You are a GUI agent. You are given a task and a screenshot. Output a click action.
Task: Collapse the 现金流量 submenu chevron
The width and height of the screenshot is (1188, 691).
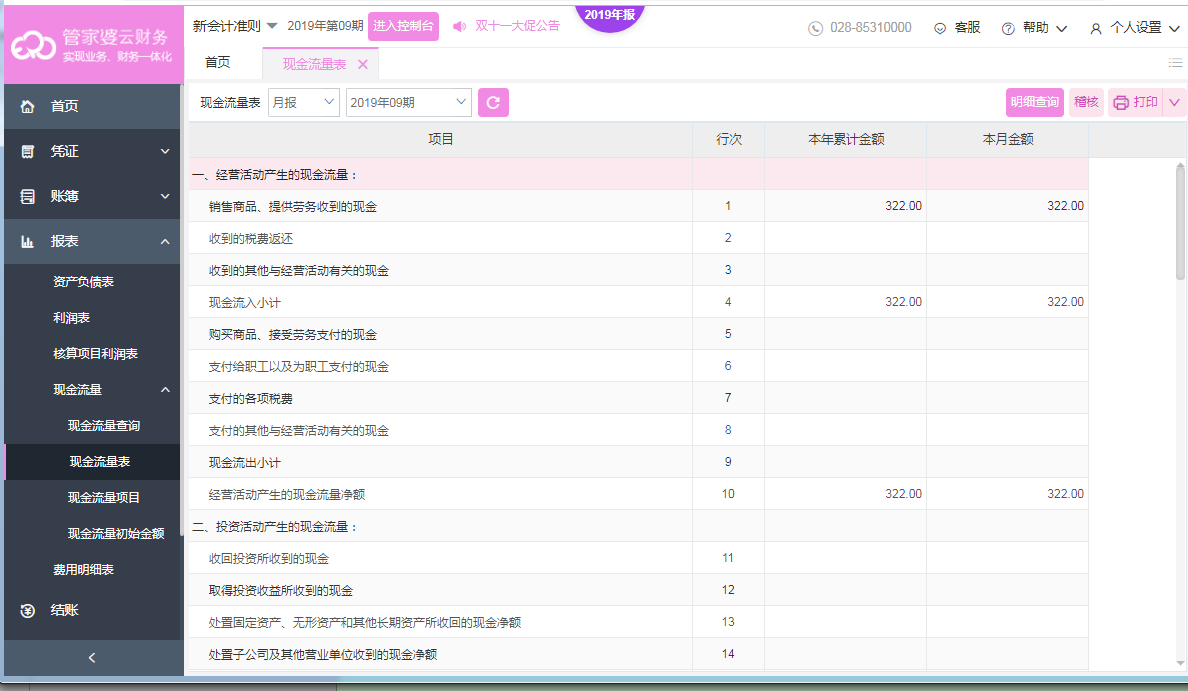click(x=165, y=389)
